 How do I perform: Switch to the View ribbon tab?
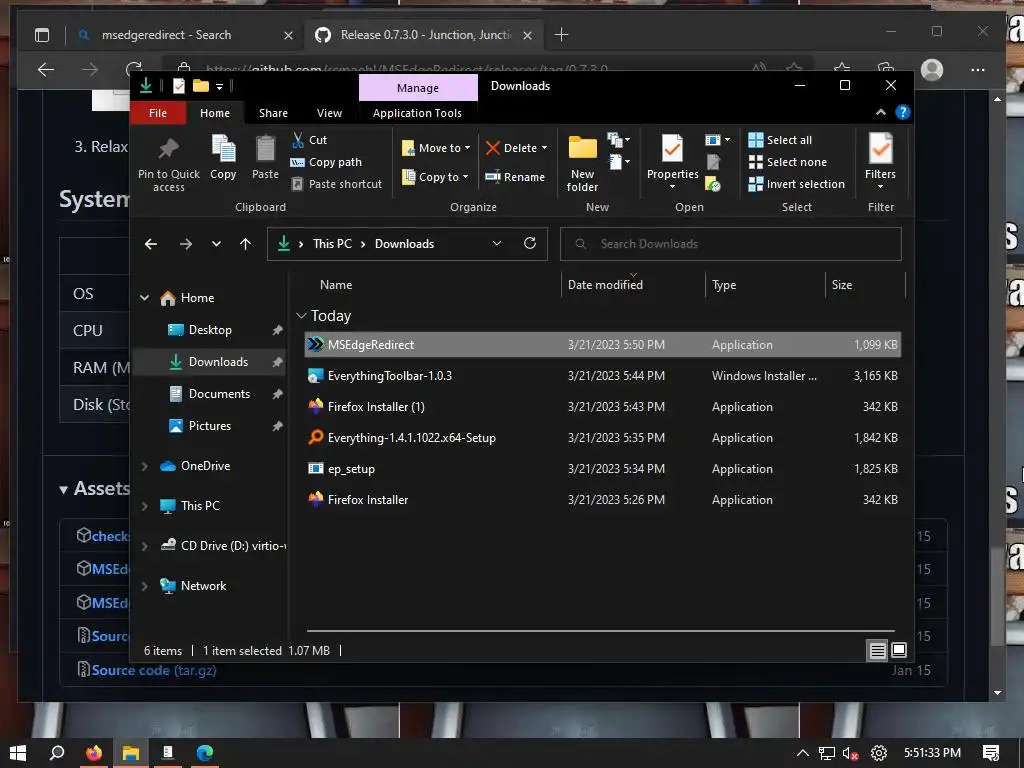click(x=329, y=113)
